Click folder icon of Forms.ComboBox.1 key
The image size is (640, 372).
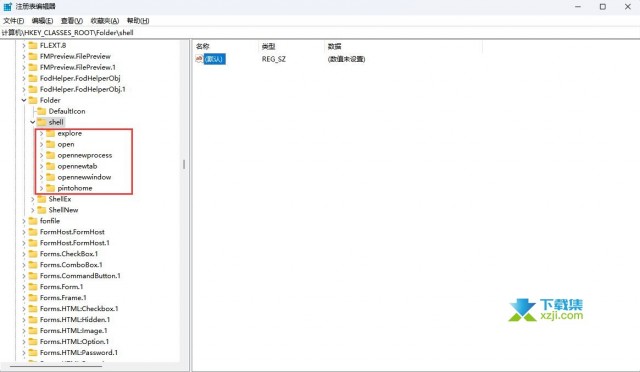click(x=33, y=265)
